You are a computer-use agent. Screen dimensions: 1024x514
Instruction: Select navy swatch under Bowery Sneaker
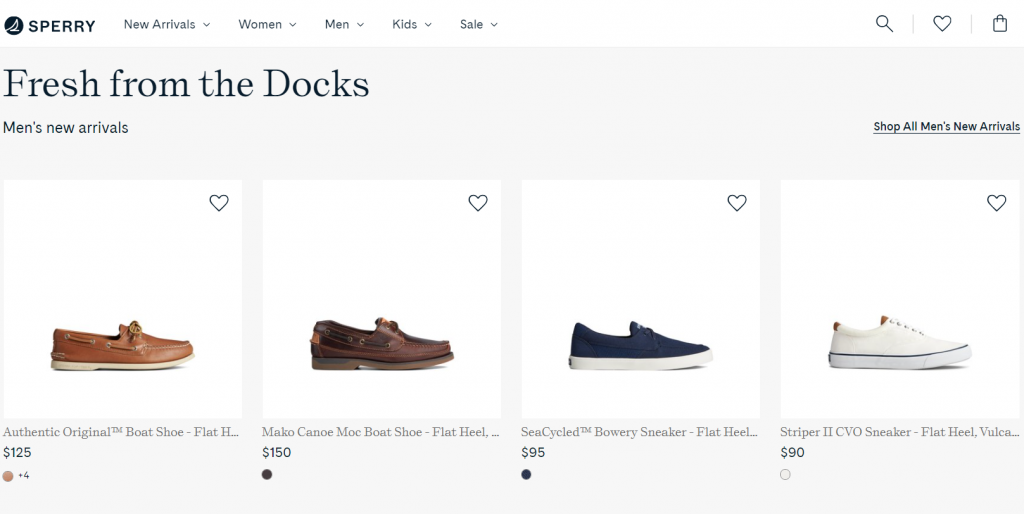[526, 475]
